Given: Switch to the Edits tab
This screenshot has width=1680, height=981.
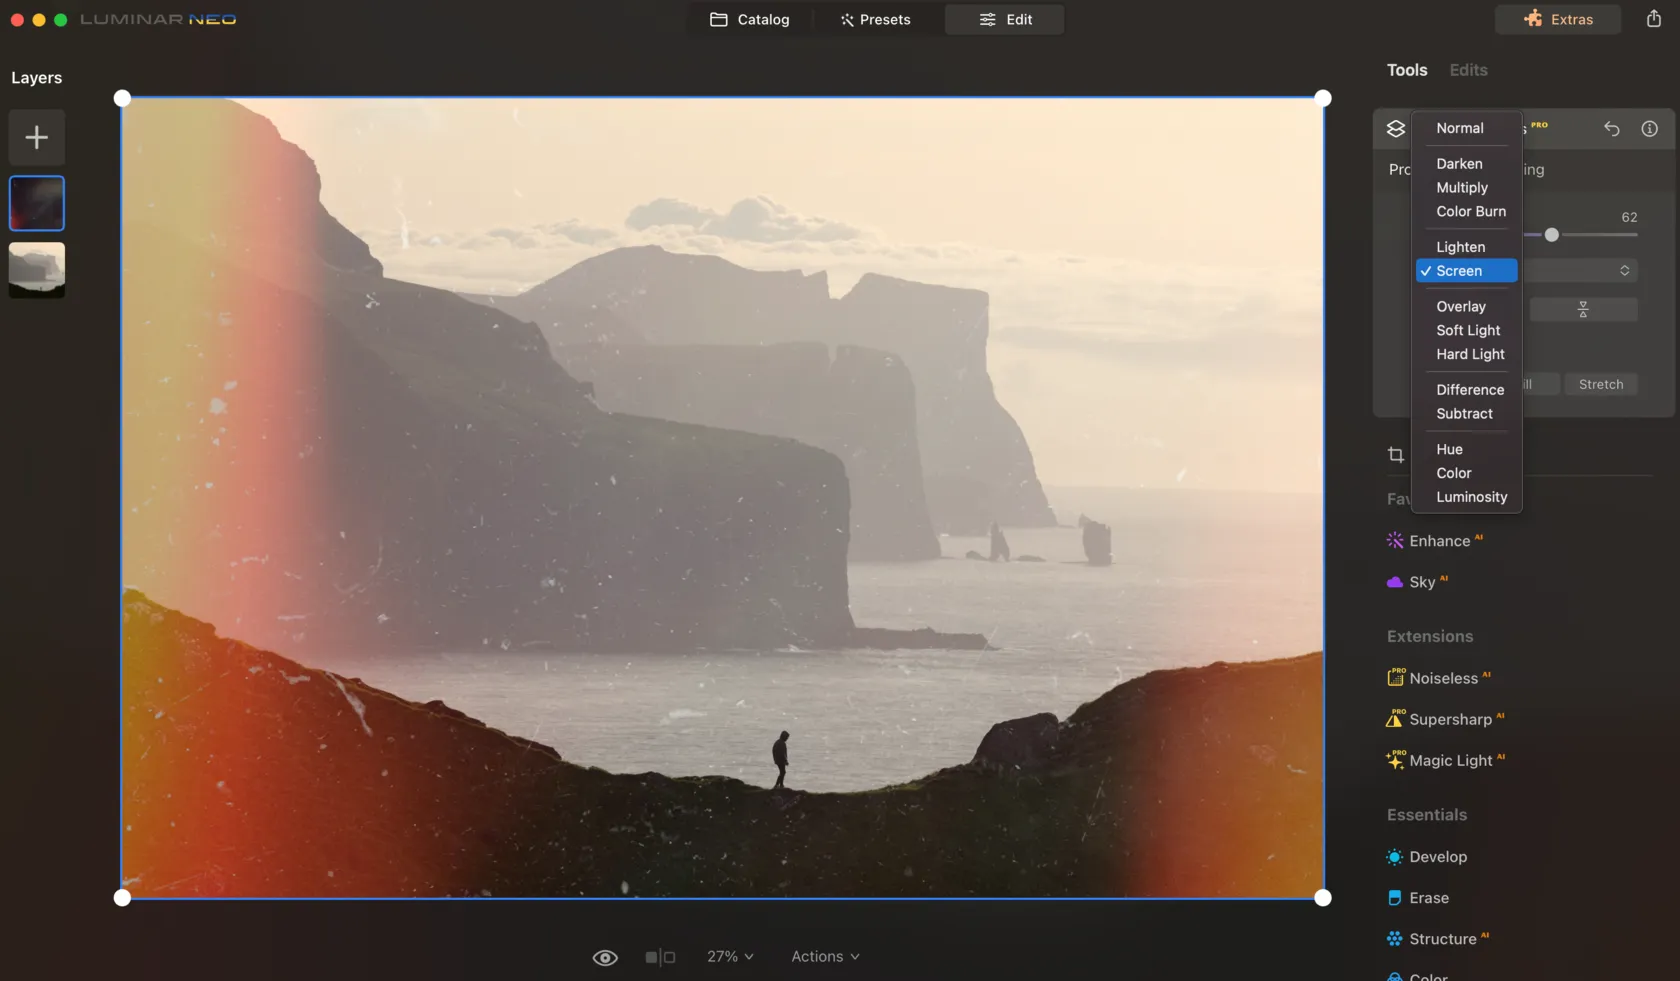Looking at the screenshot, I should click(1468, 70).
